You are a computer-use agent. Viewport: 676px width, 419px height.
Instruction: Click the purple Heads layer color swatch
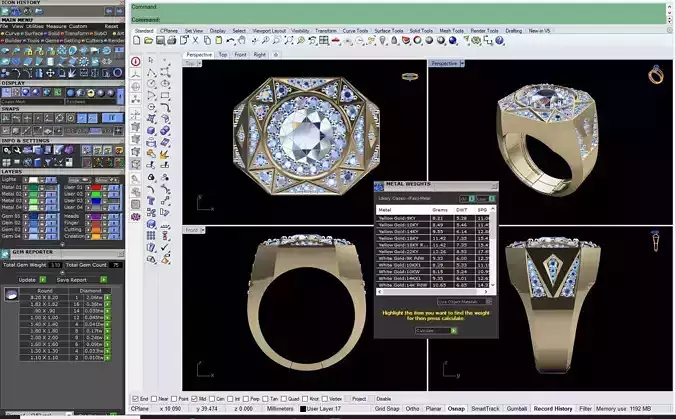point(96,217)
